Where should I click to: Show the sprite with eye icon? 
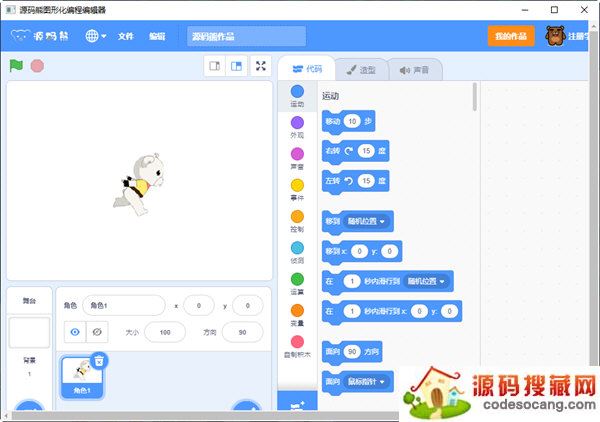point(75,332)
